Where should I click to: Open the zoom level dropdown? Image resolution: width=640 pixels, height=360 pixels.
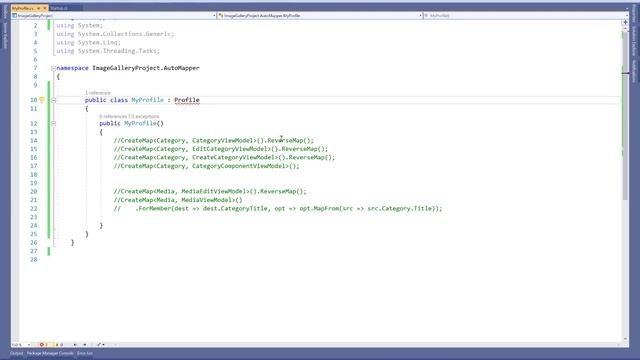(x=22, y=345)
